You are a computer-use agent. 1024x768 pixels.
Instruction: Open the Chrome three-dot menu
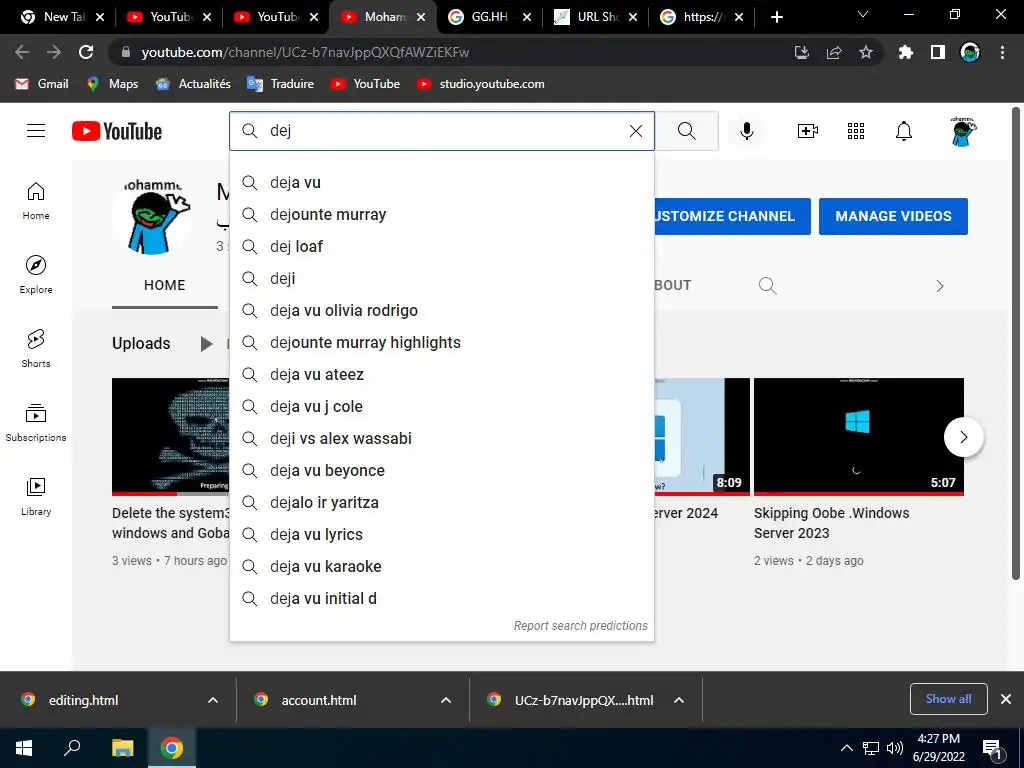point(1002,52)
